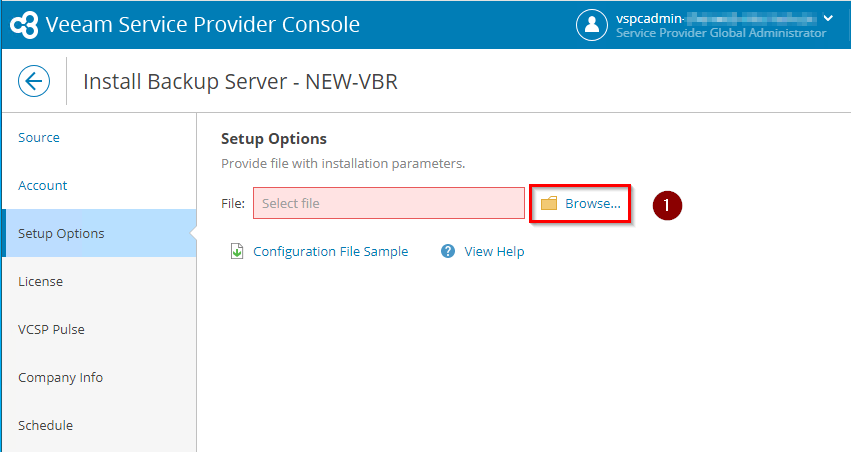
Task: Click the 'Provide file with installation parameters' text
Action: coord(343,164)
